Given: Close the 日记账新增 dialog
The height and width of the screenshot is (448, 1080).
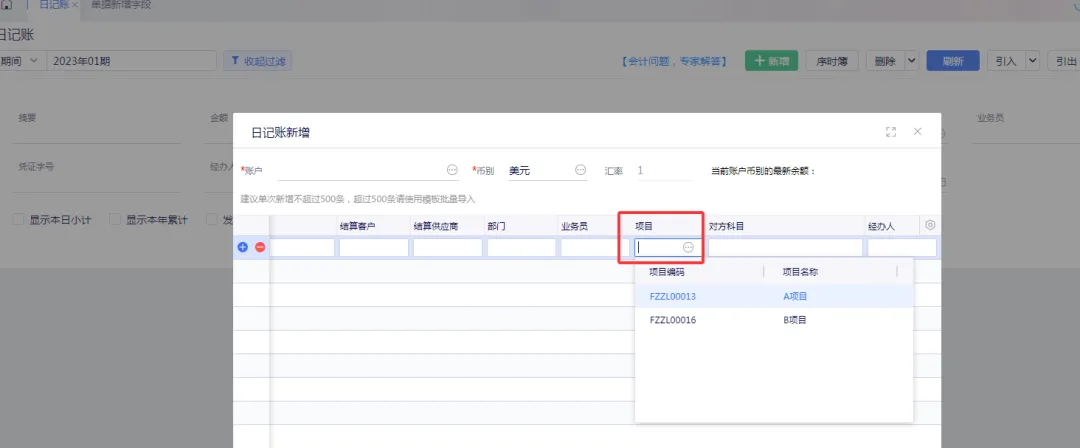Looking at the screenshot, I should click(x=917, y=131).
